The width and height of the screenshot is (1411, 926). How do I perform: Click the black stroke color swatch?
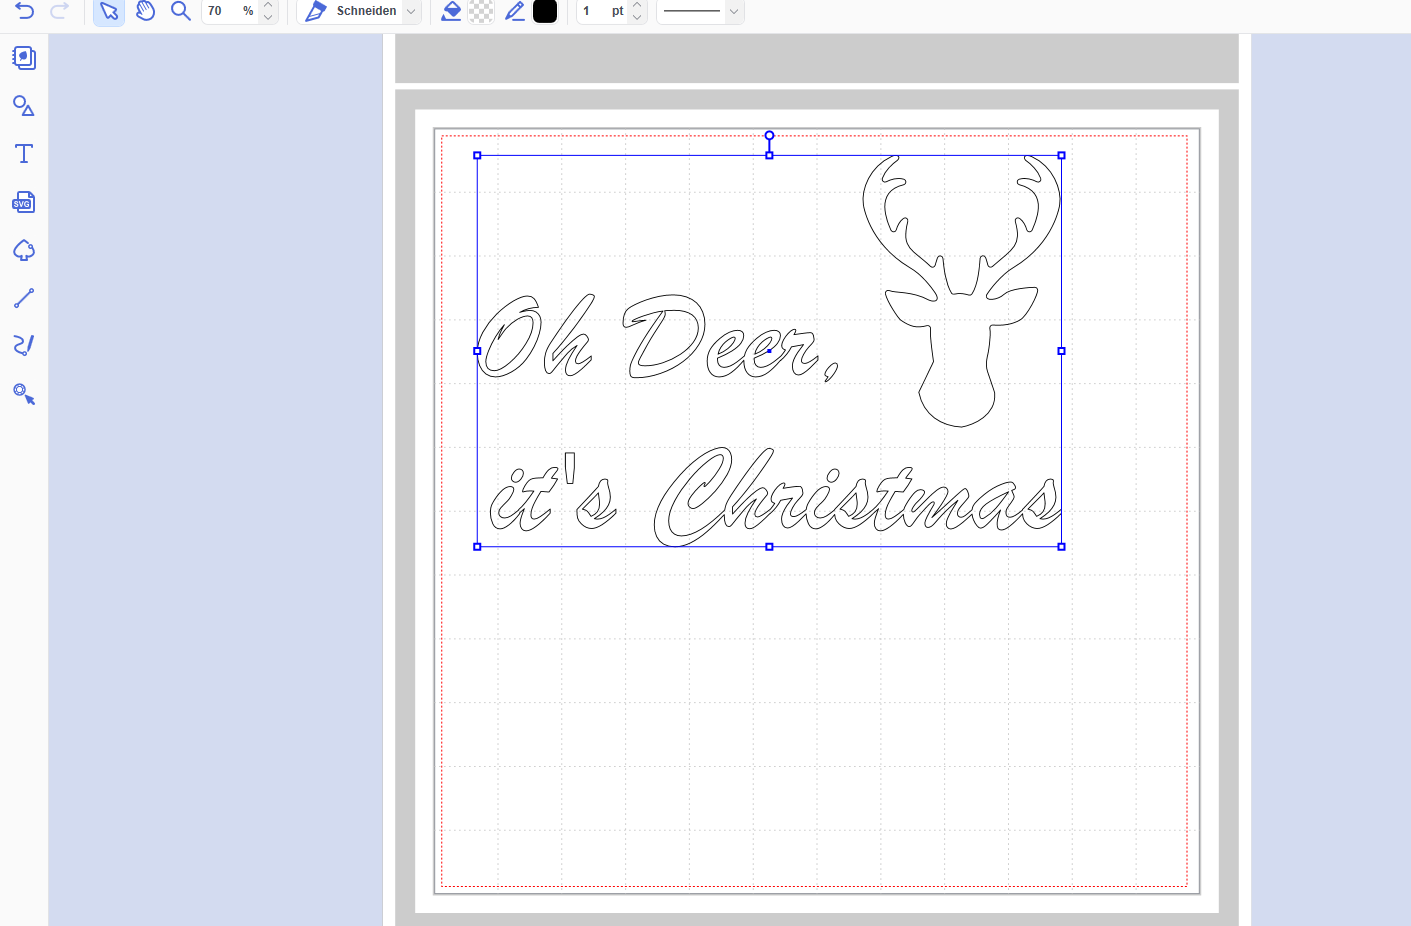pos(545,11)
